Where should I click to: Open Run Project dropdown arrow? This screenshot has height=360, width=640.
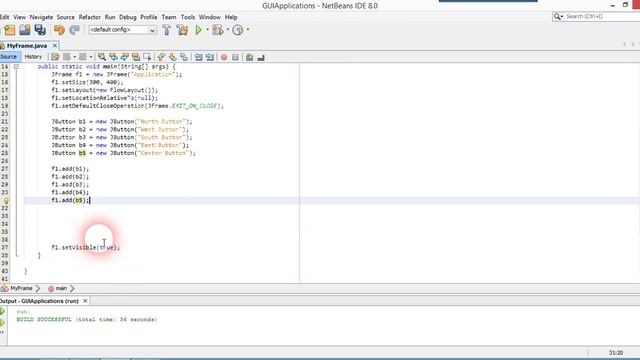pyautogui.click(x=207, y=29)
